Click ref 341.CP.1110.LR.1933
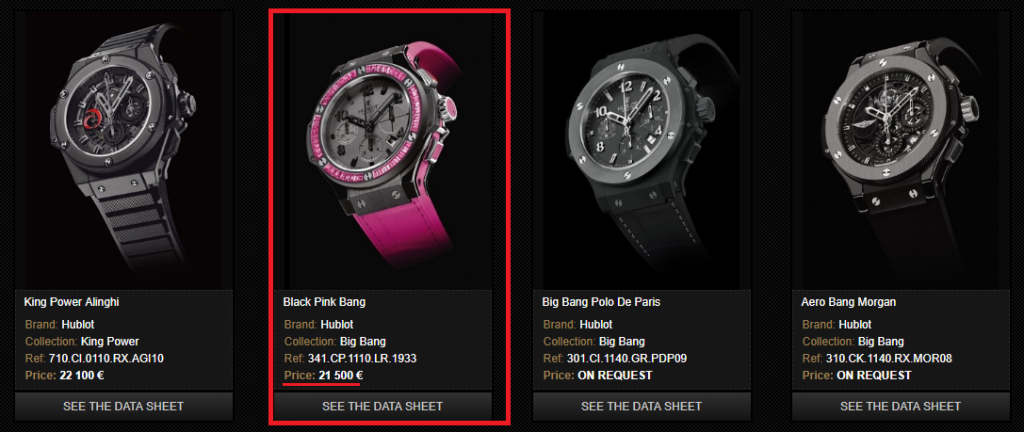This screenshot has width=1024, height=432. pos(362,358)
